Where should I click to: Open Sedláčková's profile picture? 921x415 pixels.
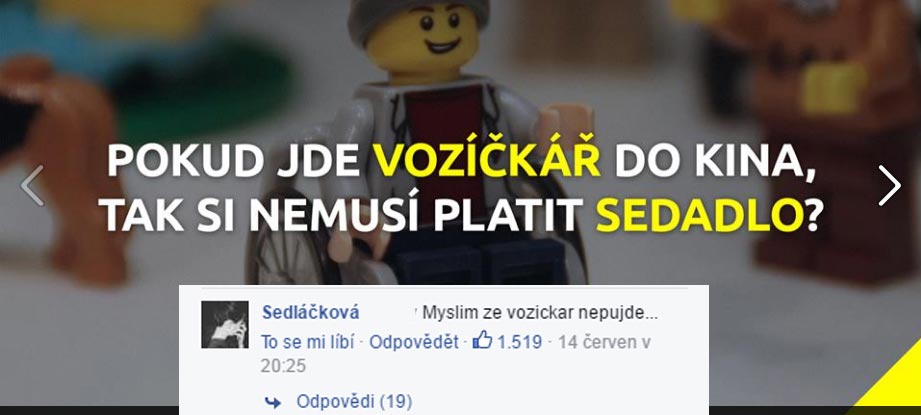(x=225, y=325)
